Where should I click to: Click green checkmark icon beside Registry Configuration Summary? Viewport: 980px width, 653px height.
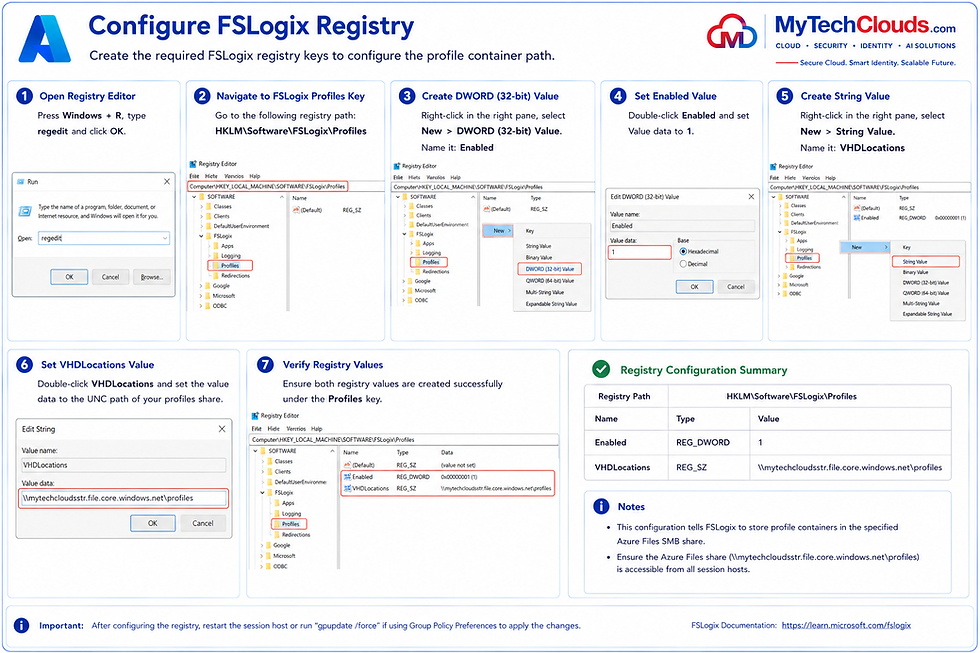(x=601, y=369)
